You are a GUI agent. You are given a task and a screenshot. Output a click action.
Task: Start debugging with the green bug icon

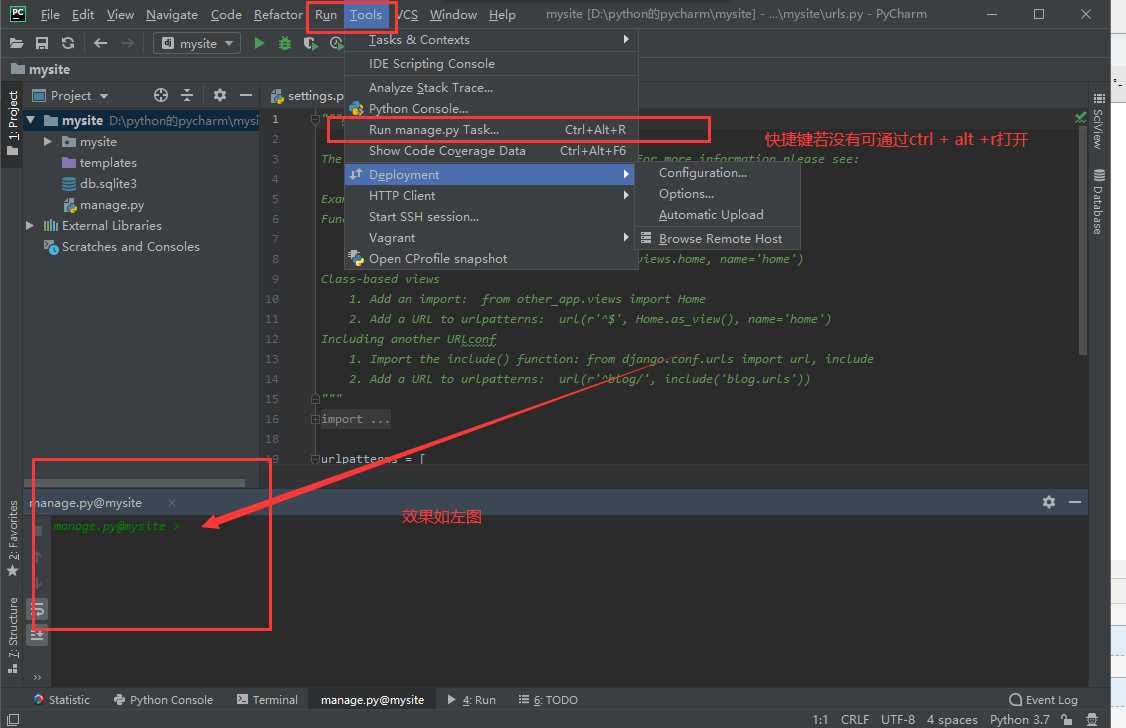285,44
